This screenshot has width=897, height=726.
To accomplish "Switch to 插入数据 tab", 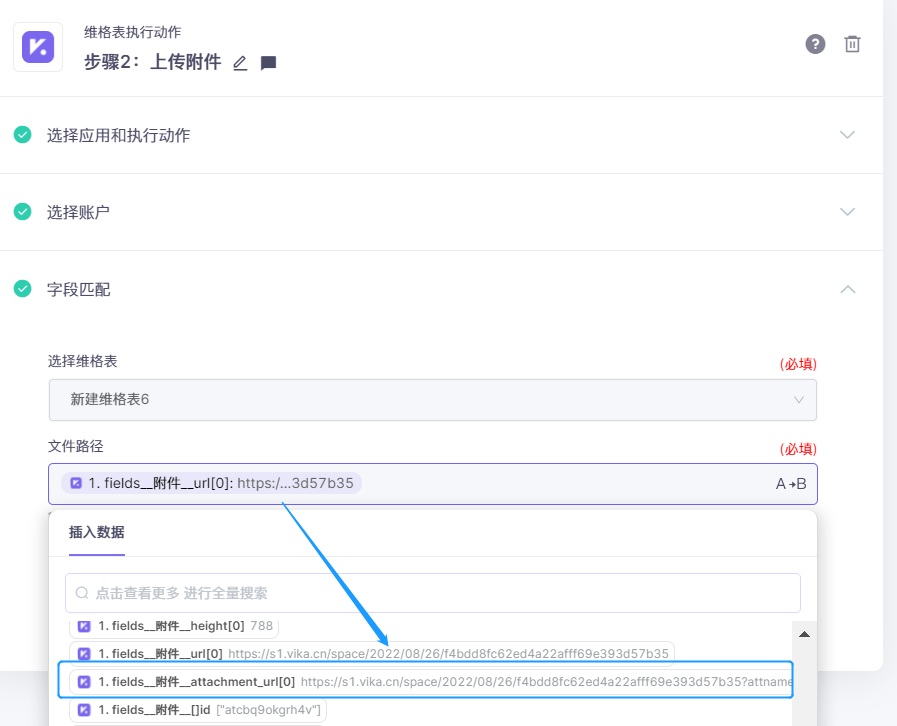I will pos(97,533).
